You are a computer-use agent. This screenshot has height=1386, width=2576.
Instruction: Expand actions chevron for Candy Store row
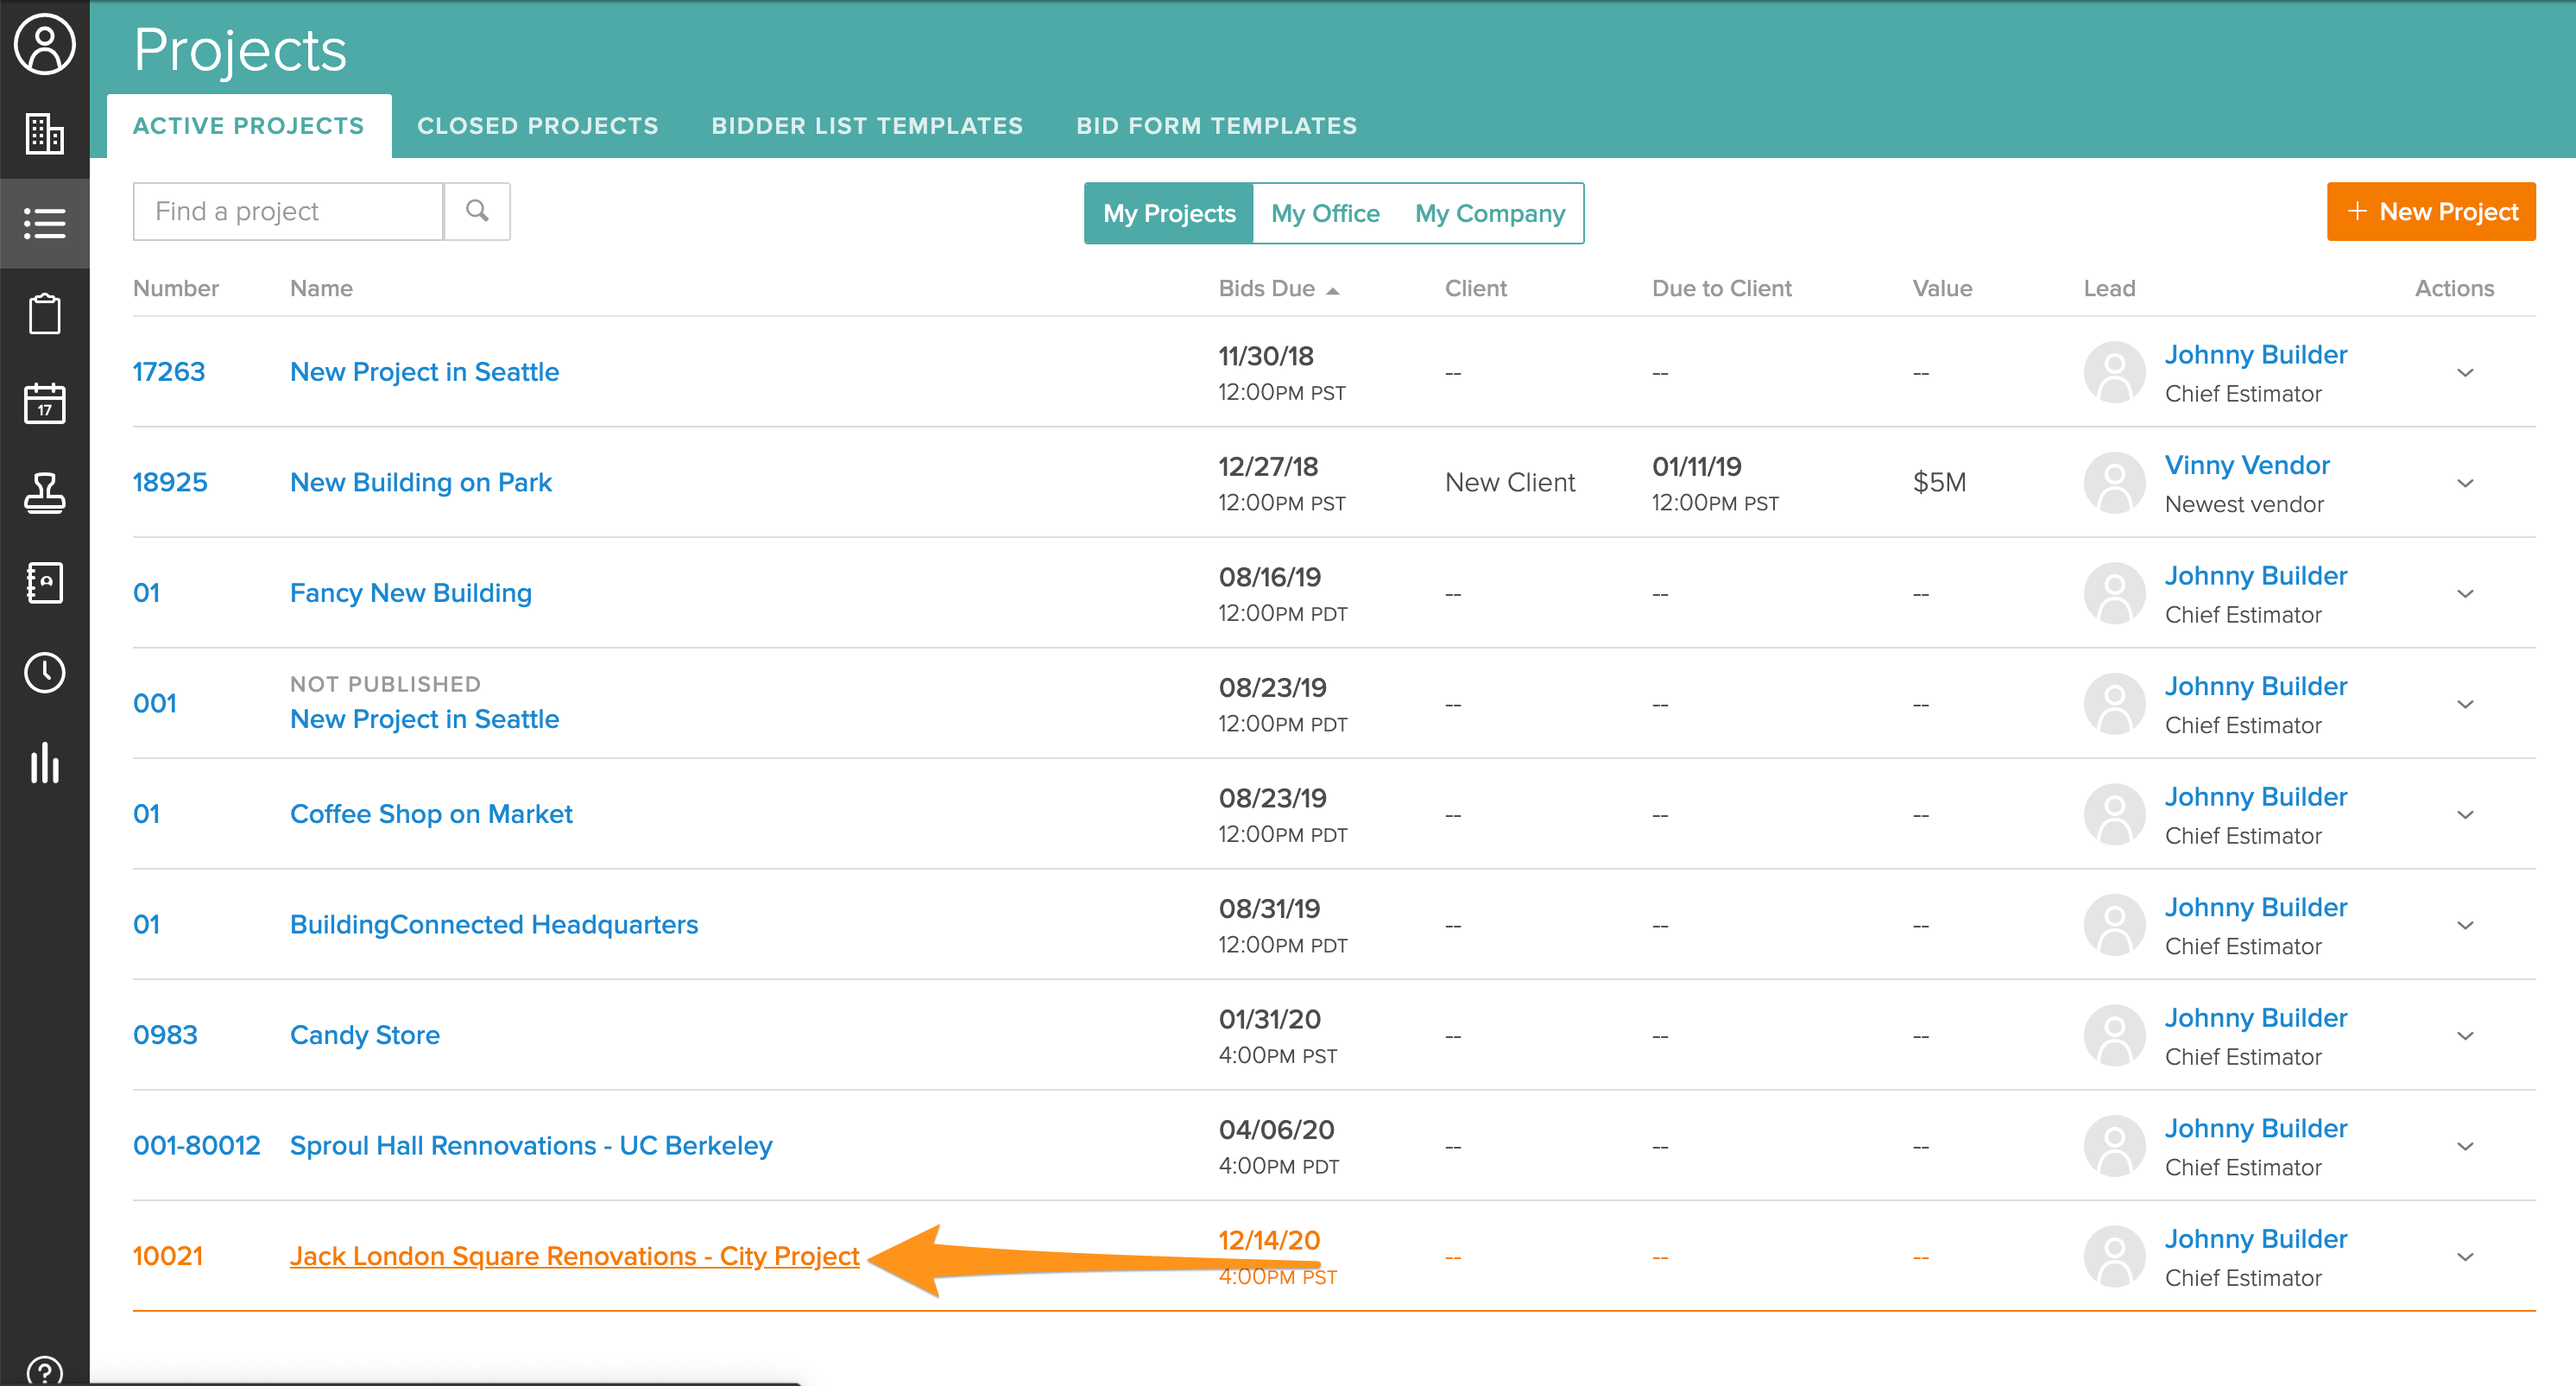[2464, 1036]
